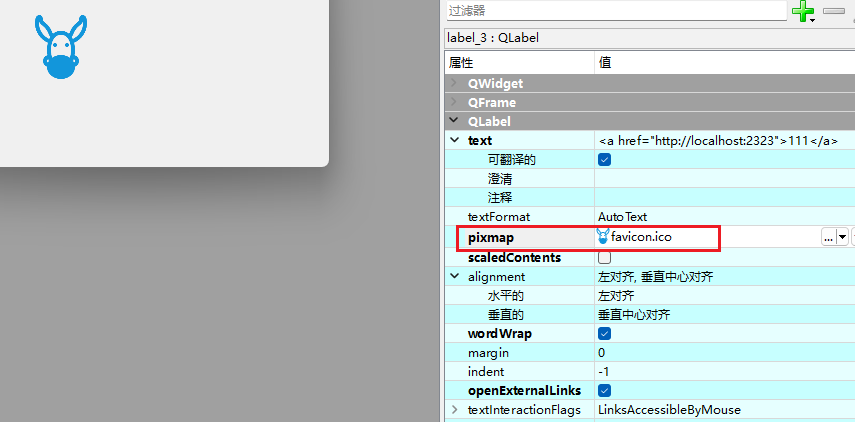Screen dimensions: 855x422
Task: Select the margin property value
Action: 602,353
